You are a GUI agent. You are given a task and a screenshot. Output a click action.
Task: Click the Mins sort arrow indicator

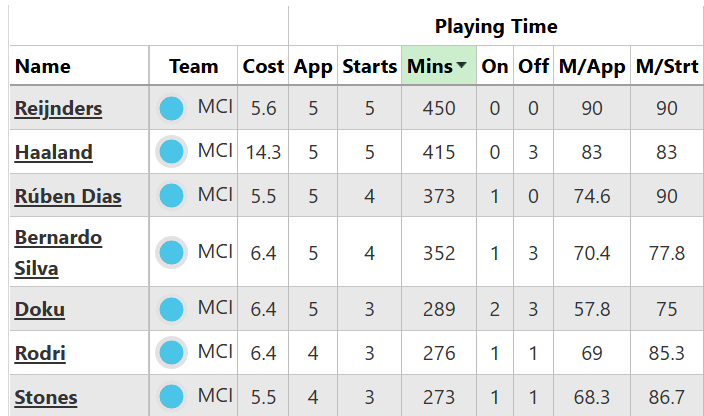pos(461,67)
